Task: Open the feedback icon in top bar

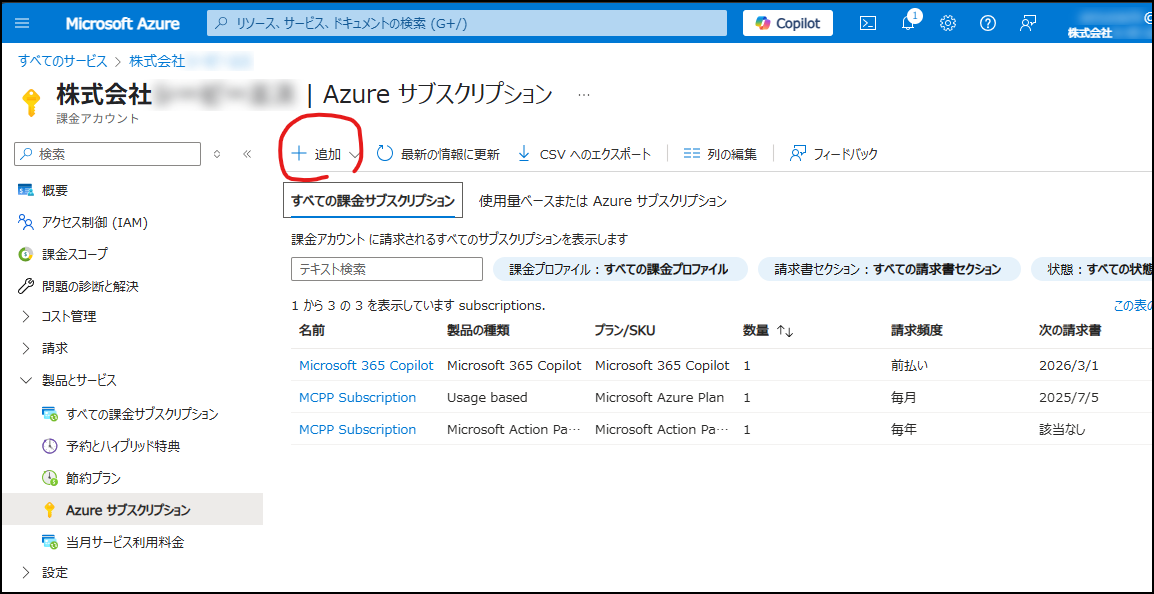Action: [1028, 23]
